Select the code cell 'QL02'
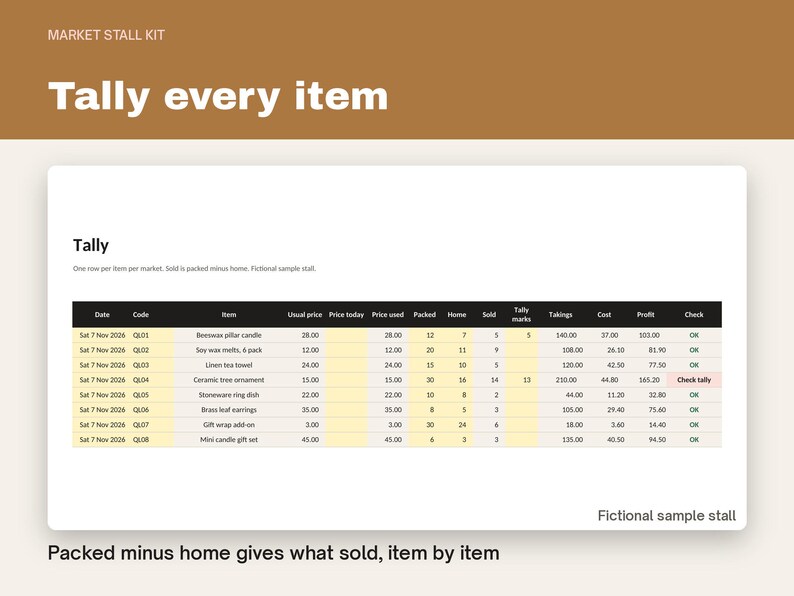Image resolution: width=794 pixels, height=596 pixels. 141,350
